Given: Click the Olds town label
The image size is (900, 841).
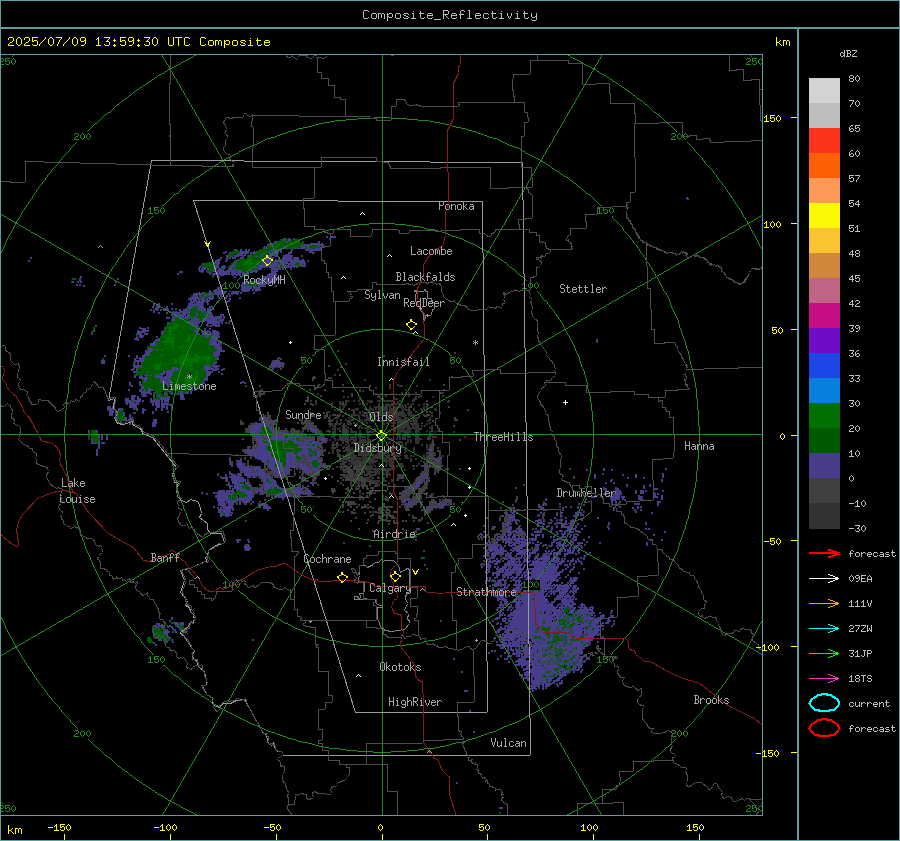Looking at the screenshot, I should (x=381, y=417).
